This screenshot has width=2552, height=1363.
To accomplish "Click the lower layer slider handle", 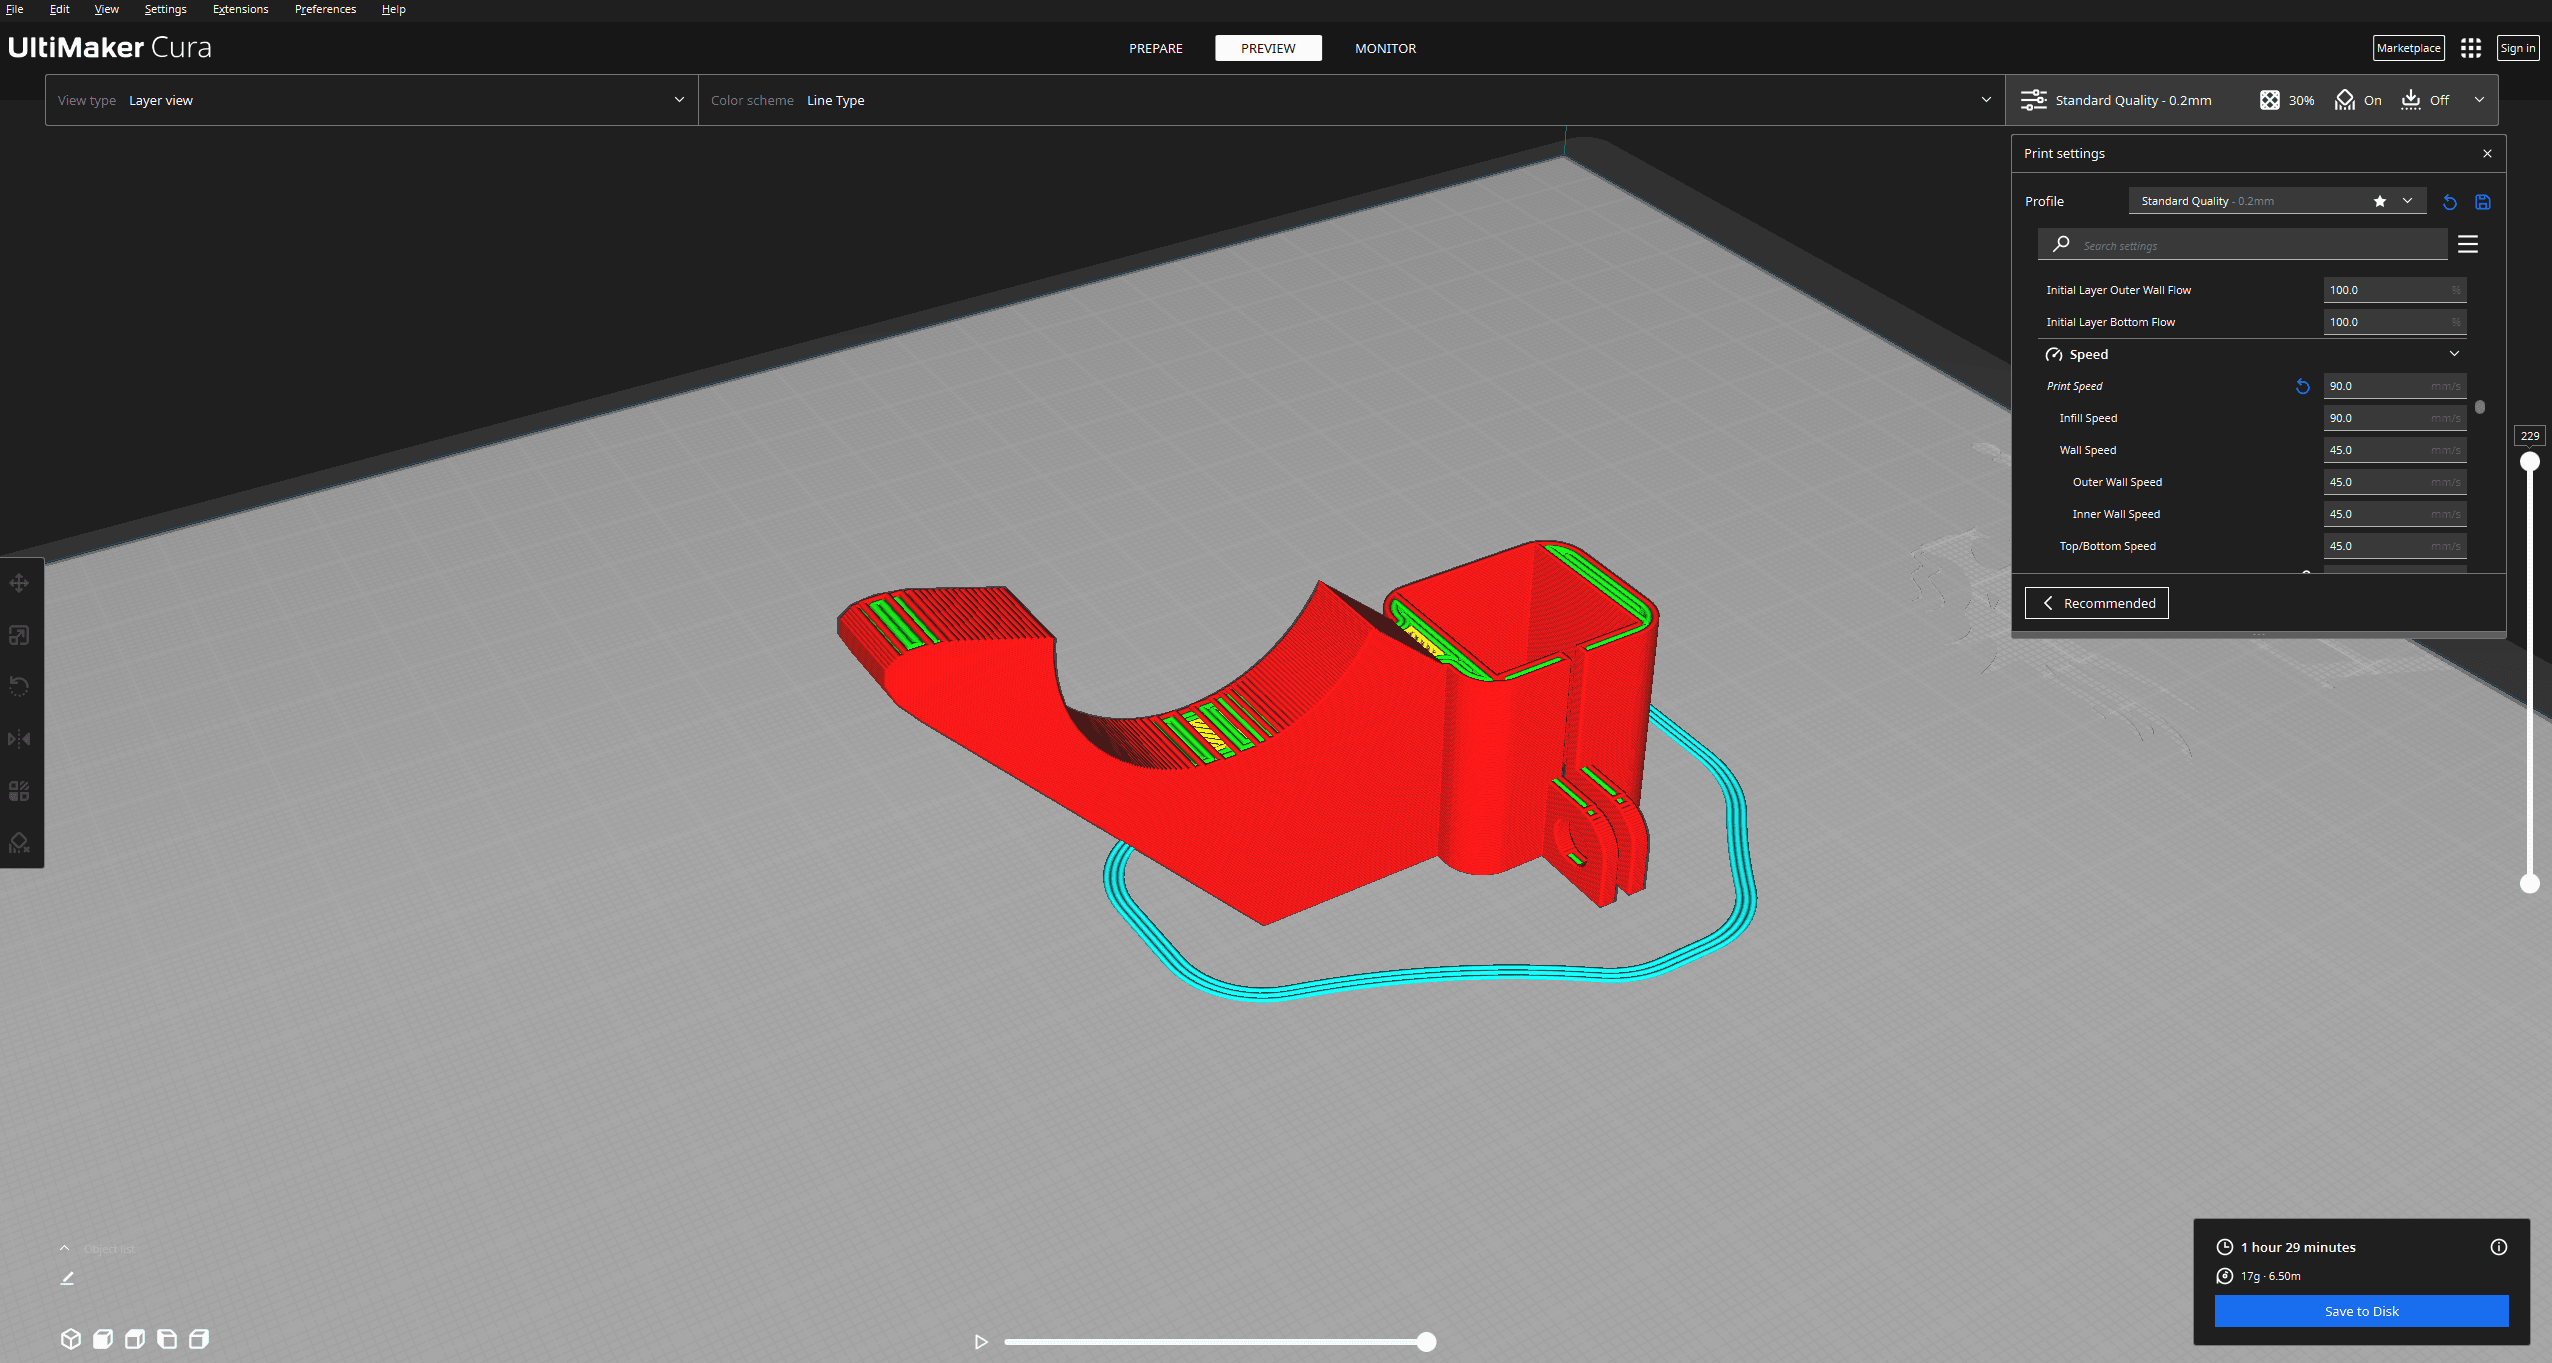I will click(2530, 883).
